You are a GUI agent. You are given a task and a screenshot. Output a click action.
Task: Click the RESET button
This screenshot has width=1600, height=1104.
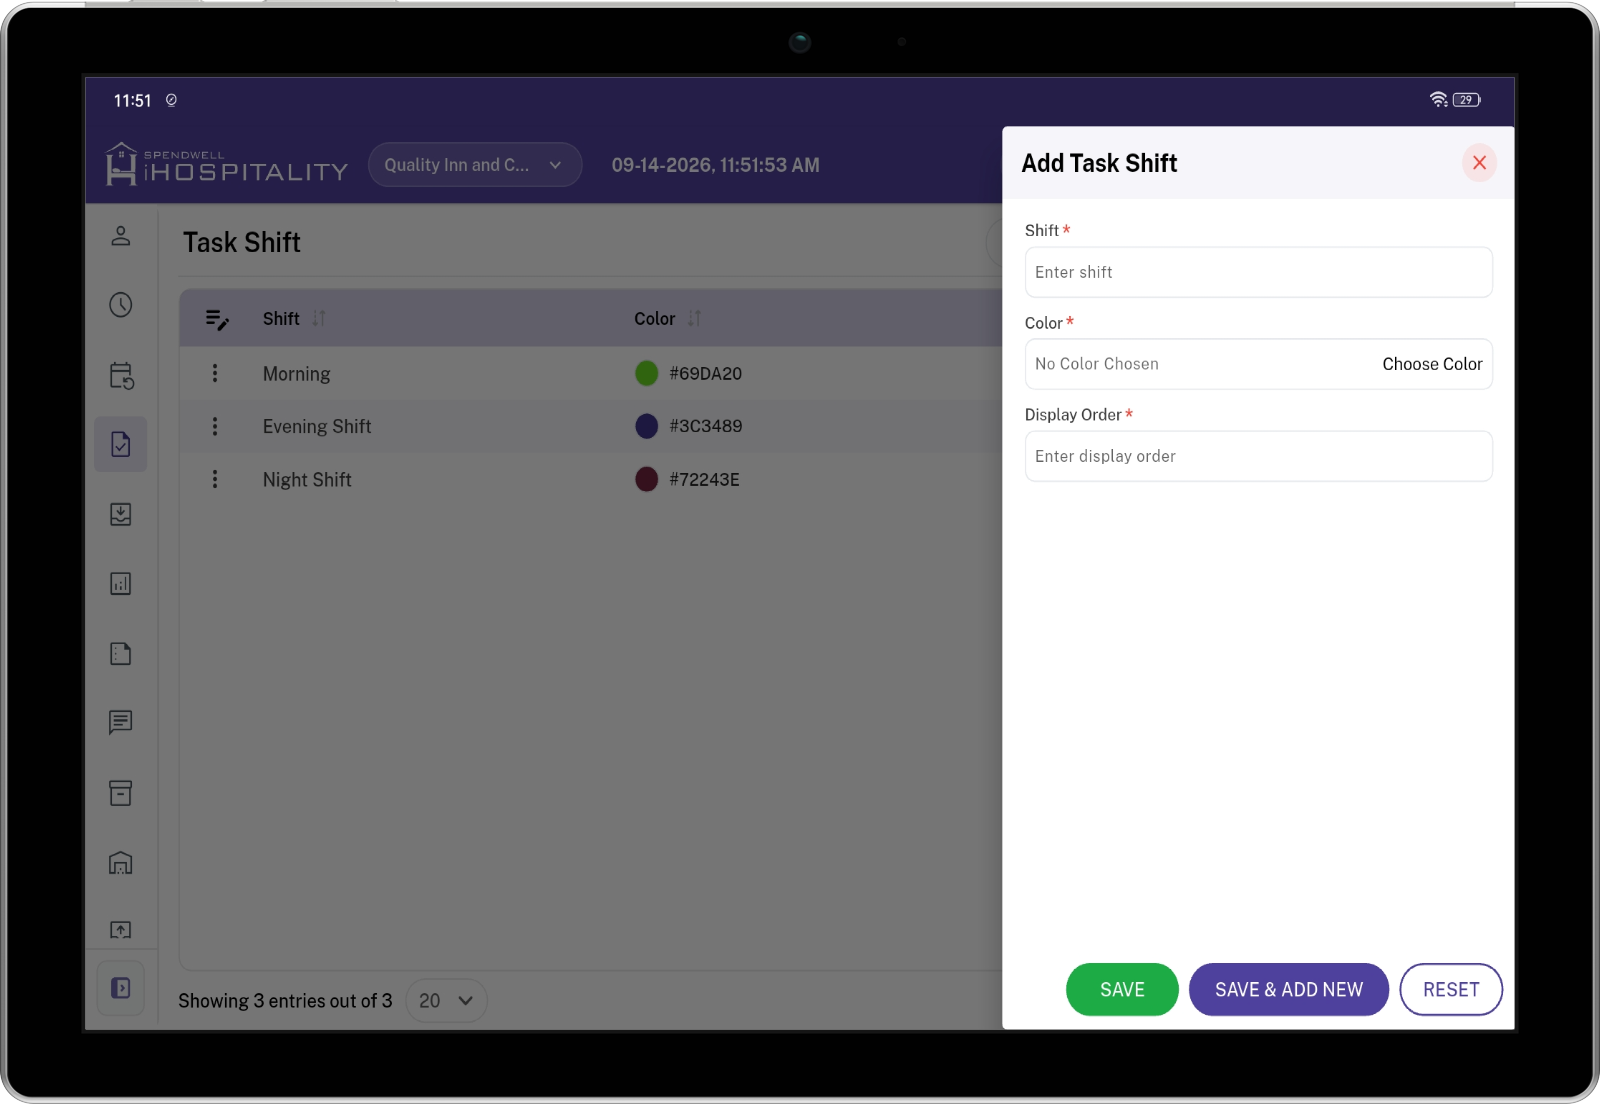(x=1451, y=989)
